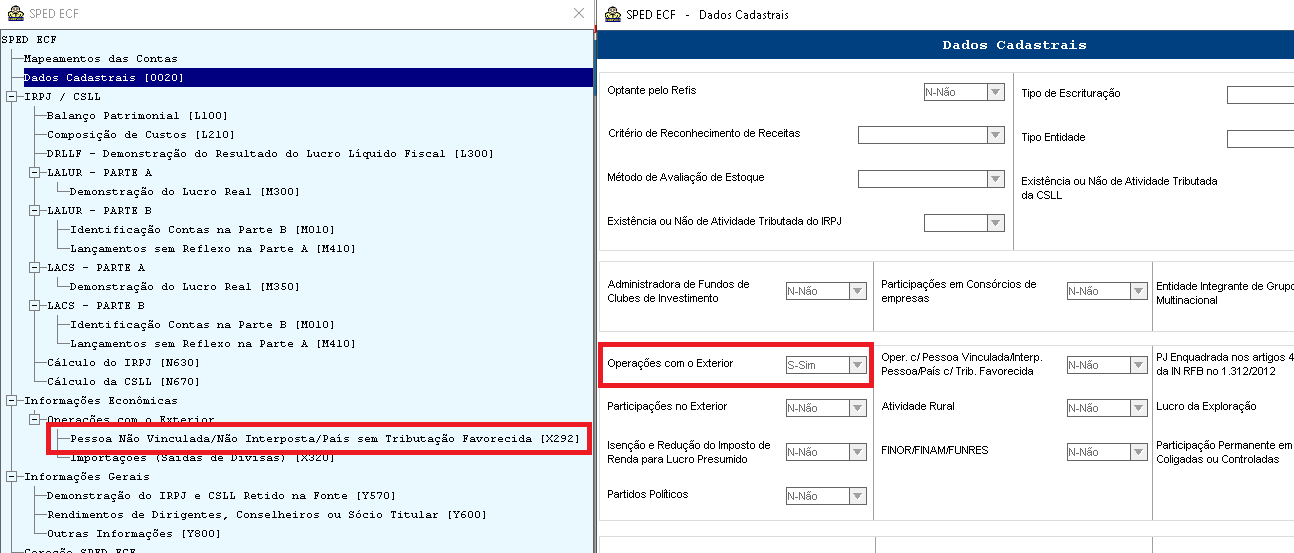Open Pessoa Não Vinculada [X292] item
This screenshot has height=553, width=1294.
click(324, 439)
